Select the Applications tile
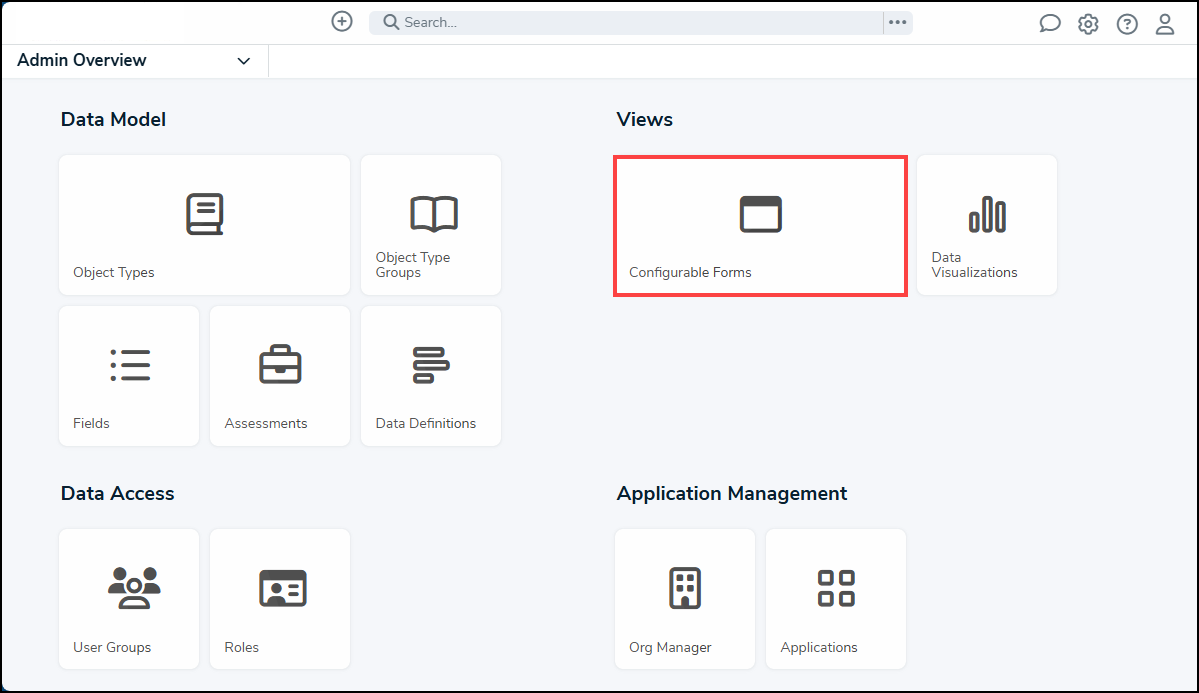 (x=835, y=598)
